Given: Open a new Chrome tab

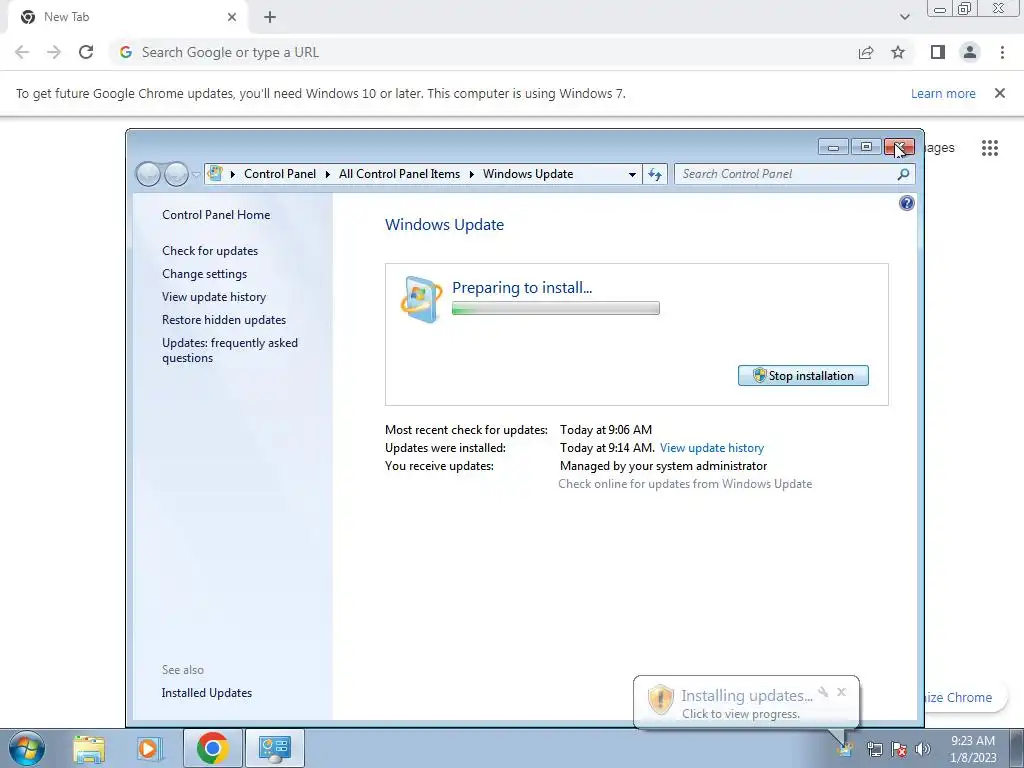Looking at the screenshot, I should (x=270, y=17).
